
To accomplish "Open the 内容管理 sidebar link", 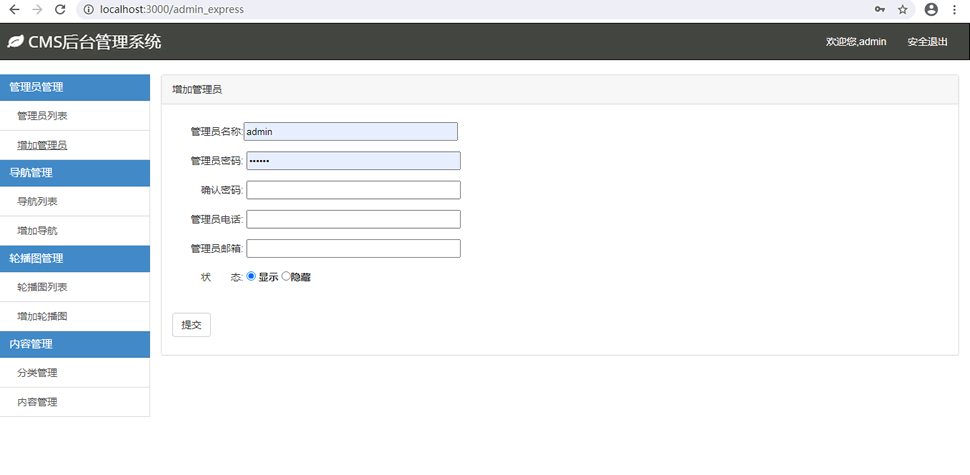I will tap(37, 402).
